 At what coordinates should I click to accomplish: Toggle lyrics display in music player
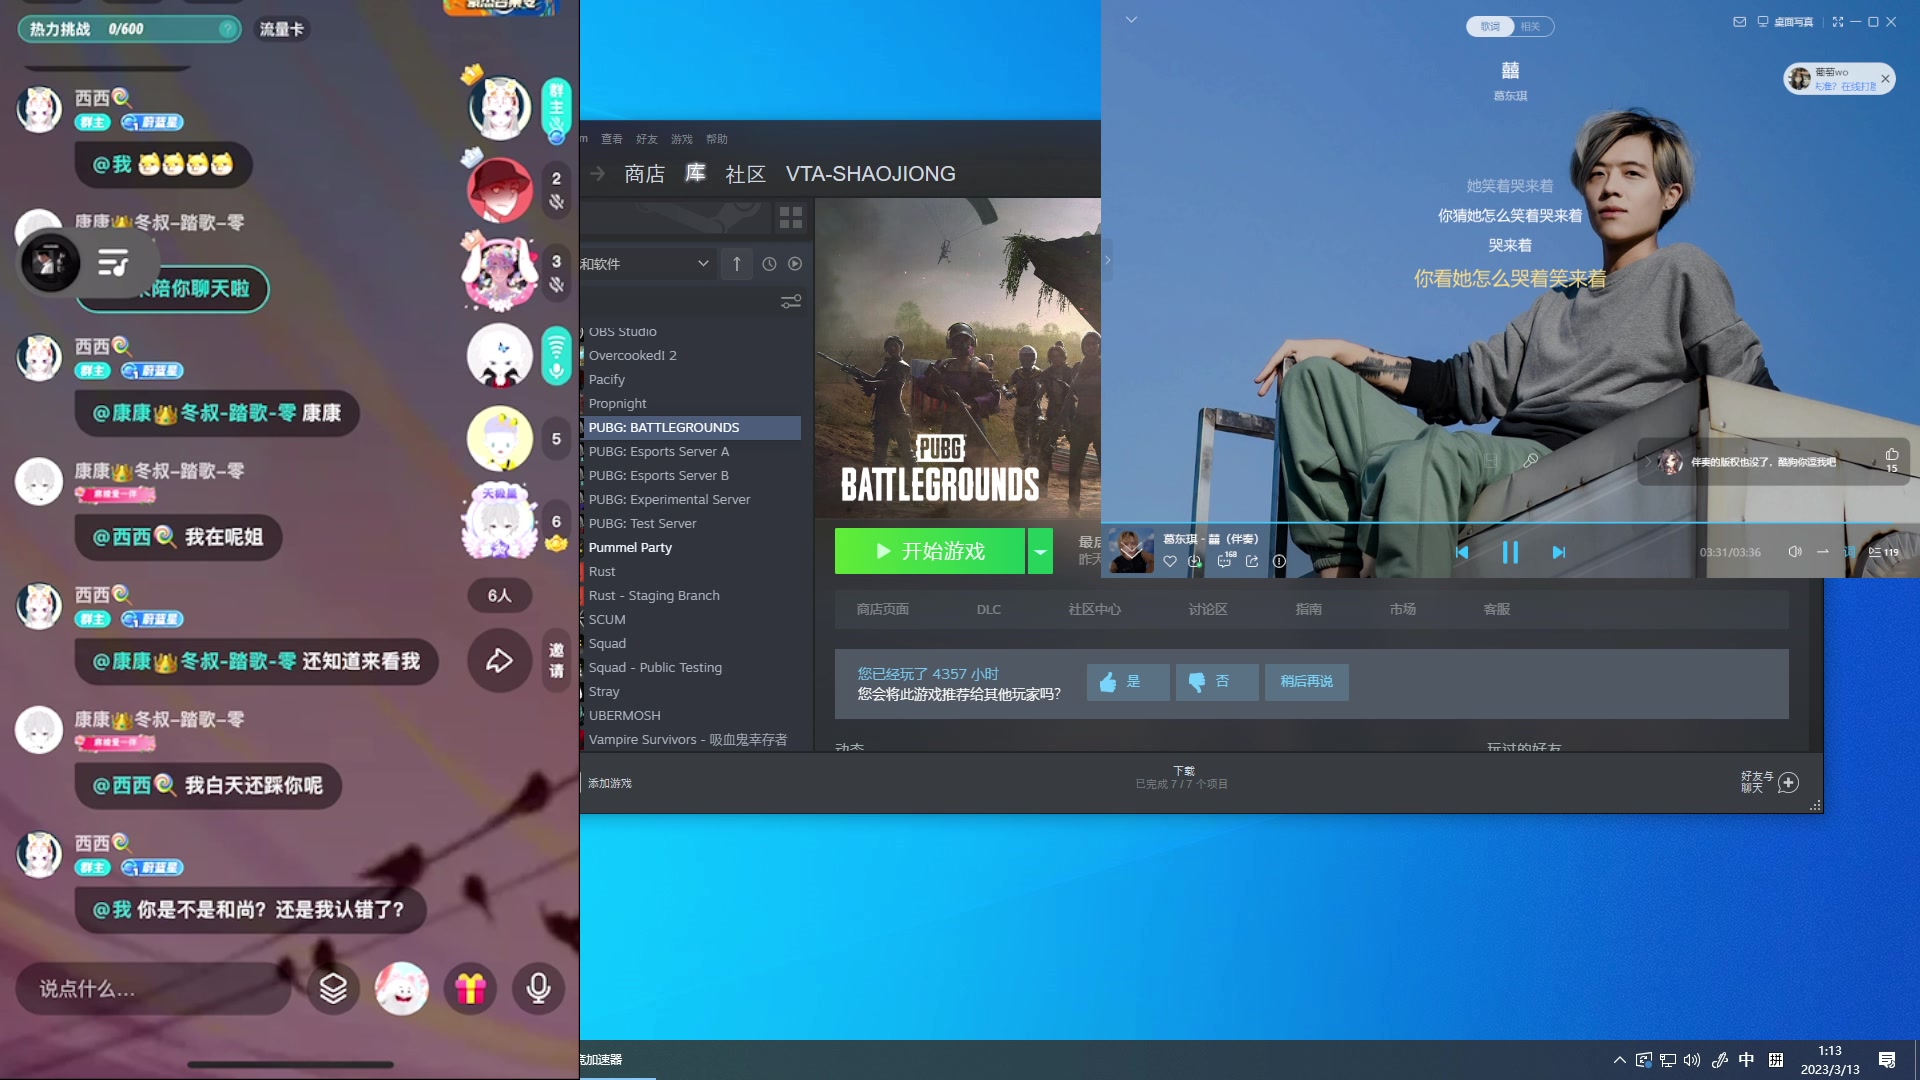(1849, 552)
